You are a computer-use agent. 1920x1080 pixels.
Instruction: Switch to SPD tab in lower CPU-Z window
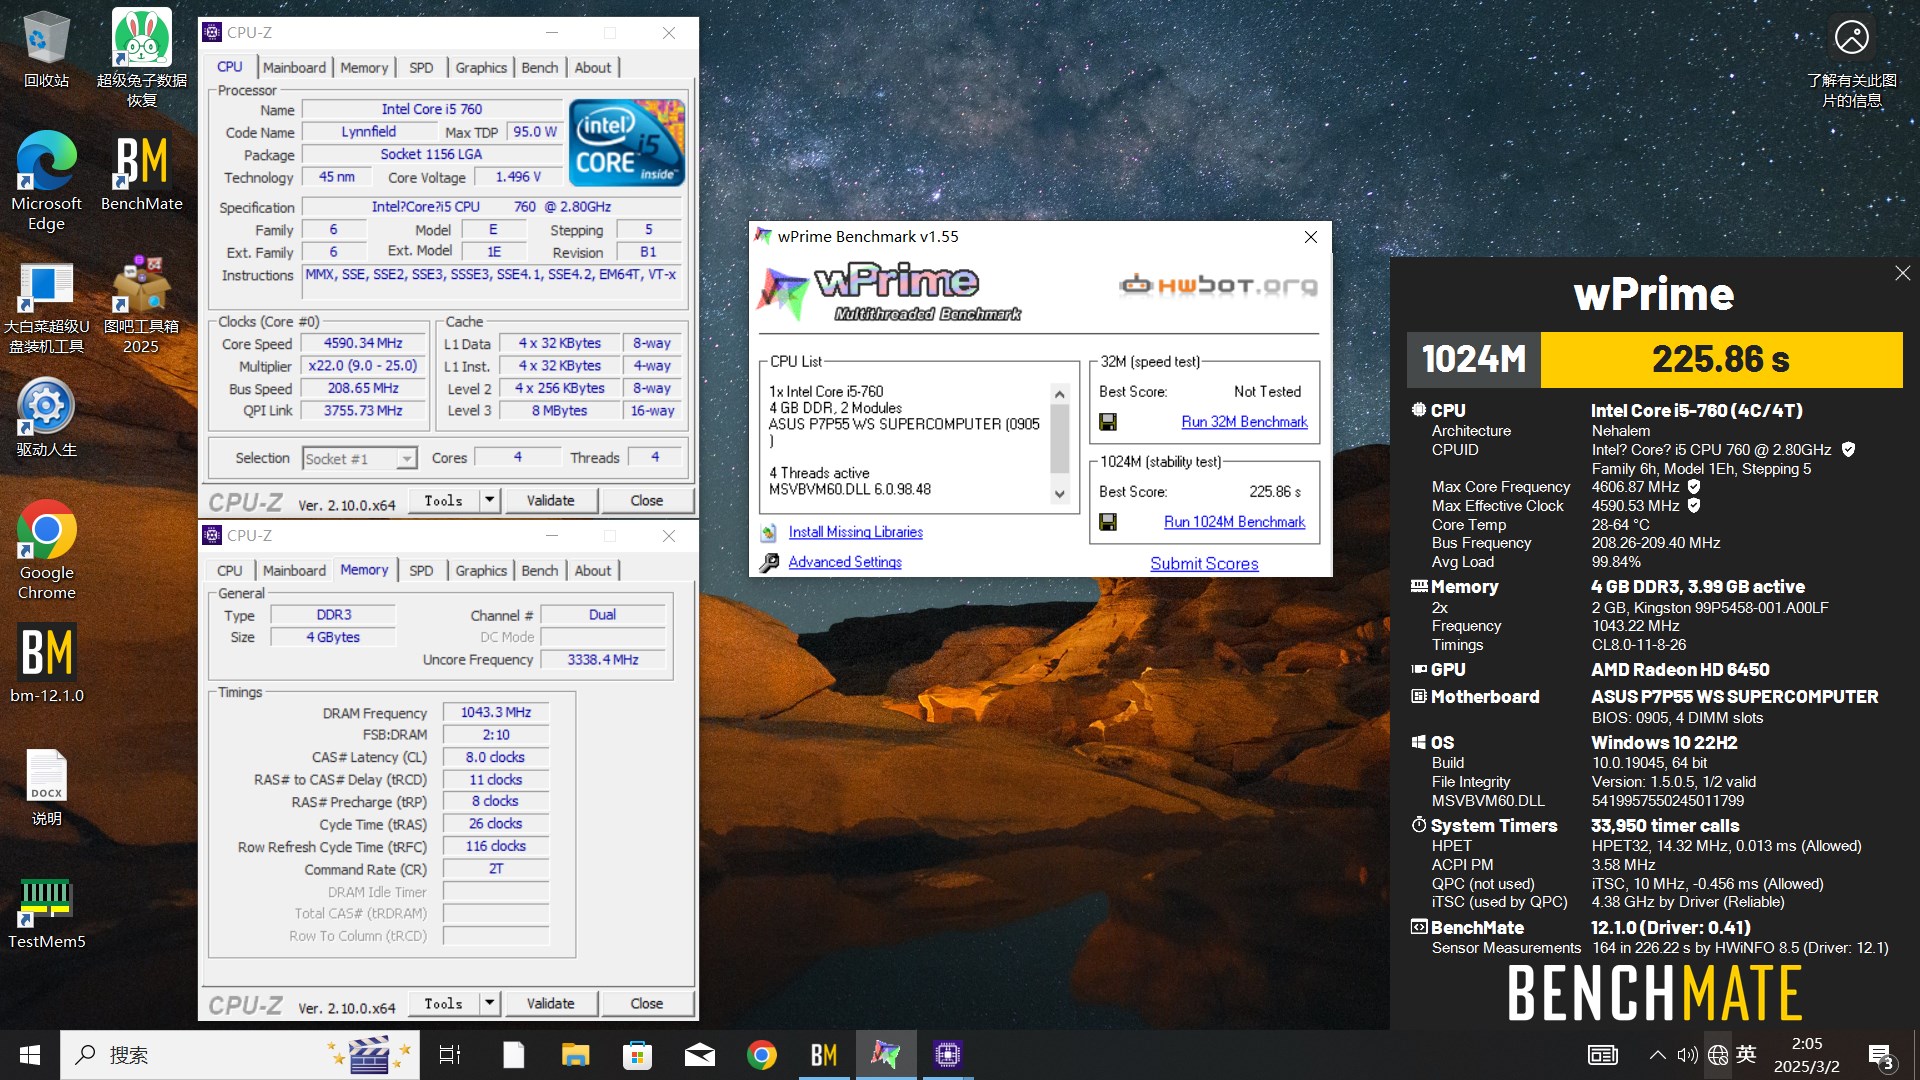(x=421, y=571)
